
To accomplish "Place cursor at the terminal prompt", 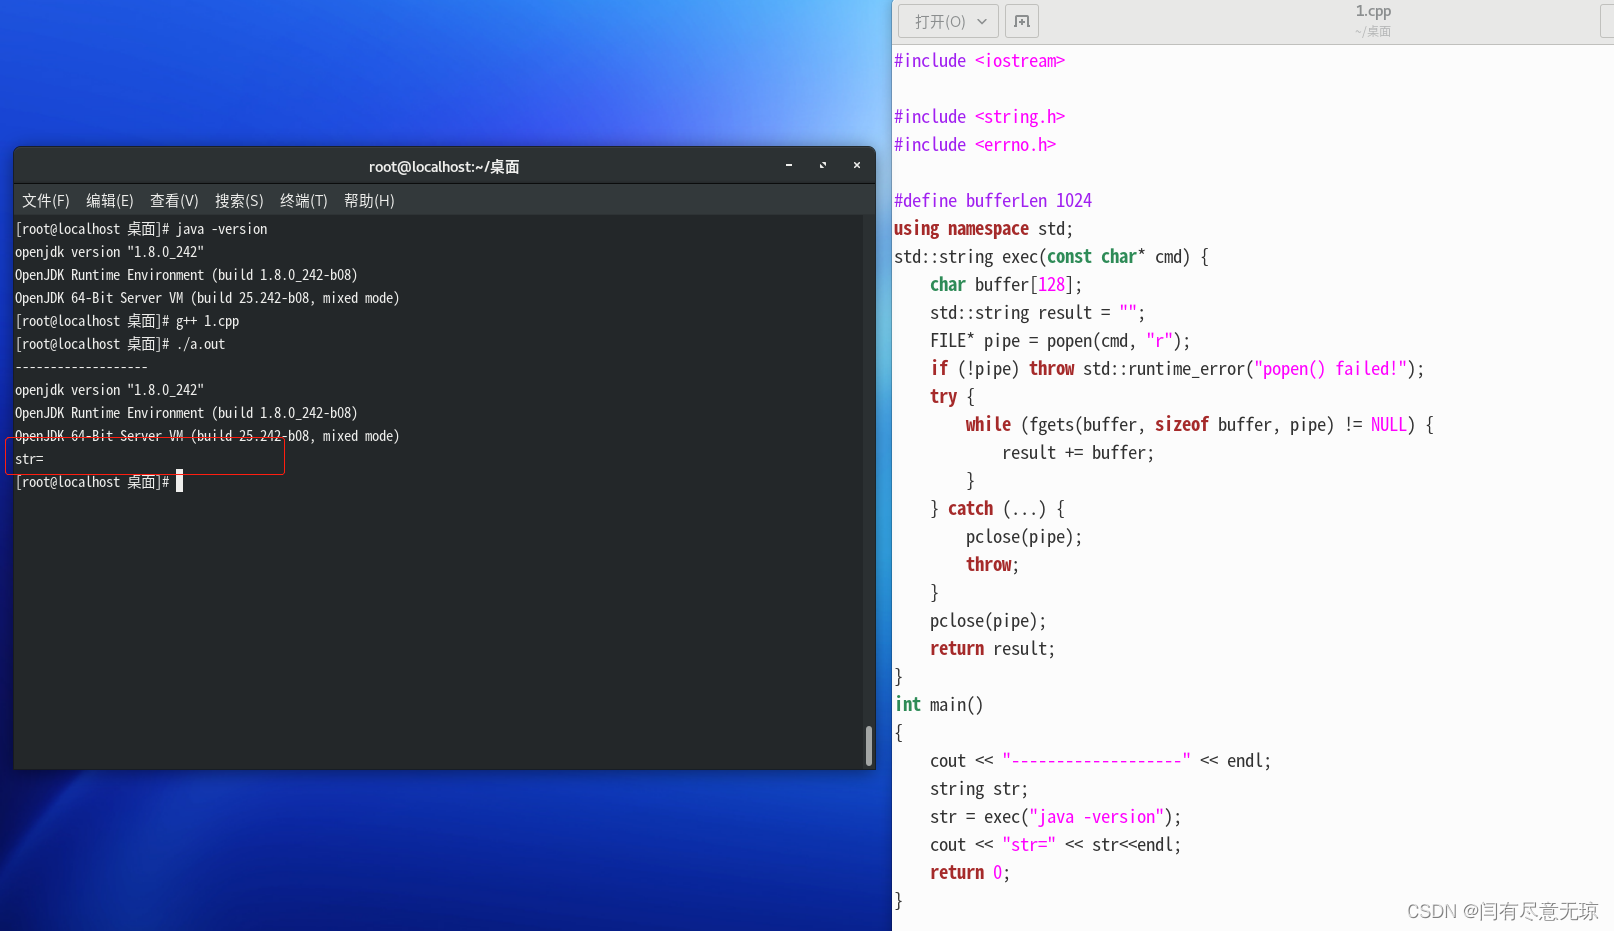I will [180, 482].
